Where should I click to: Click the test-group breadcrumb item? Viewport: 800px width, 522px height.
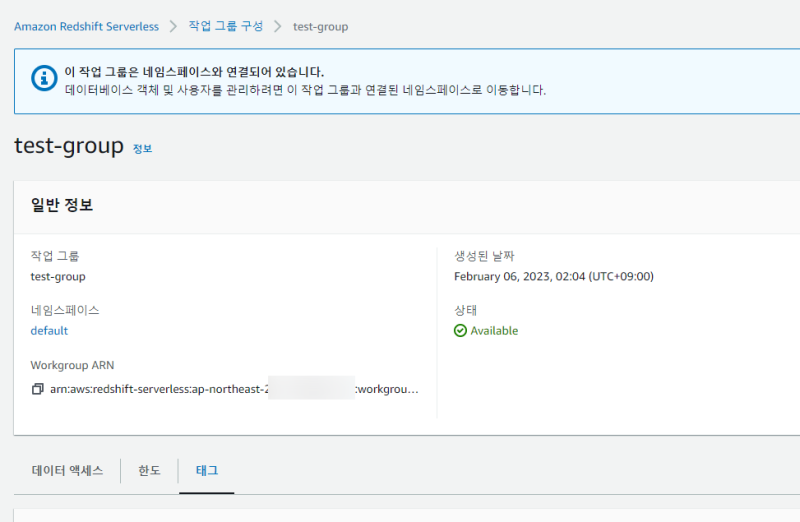[x=320, y=27]
